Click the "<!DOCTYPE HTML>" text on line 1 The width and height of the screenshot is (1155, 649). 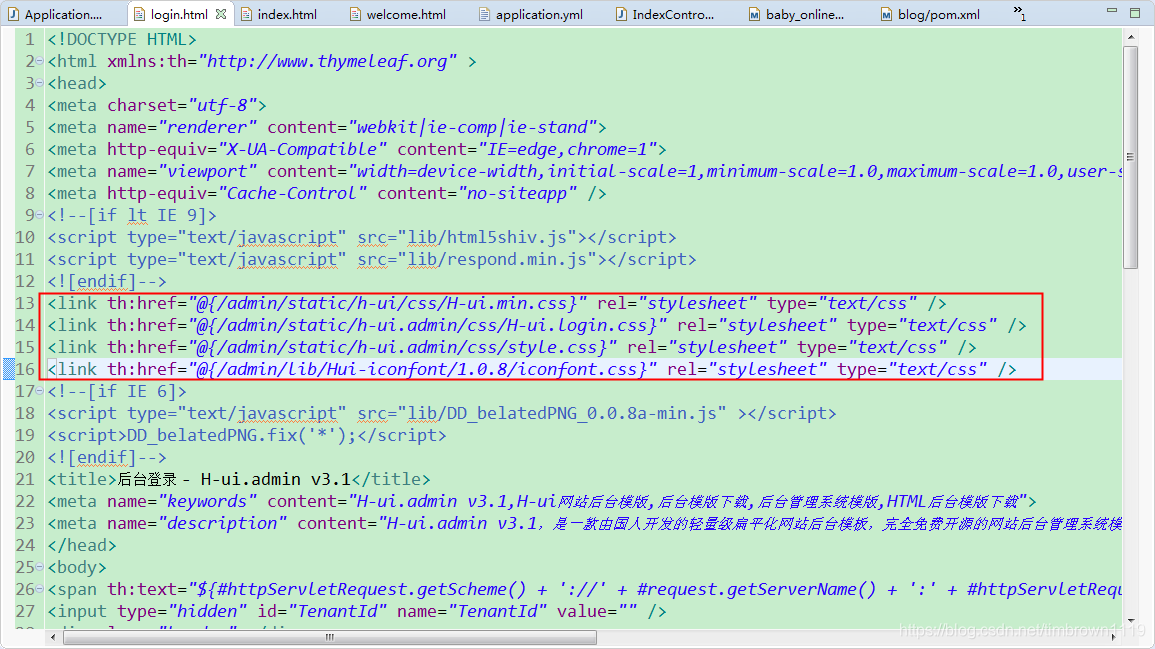[122, 40]
